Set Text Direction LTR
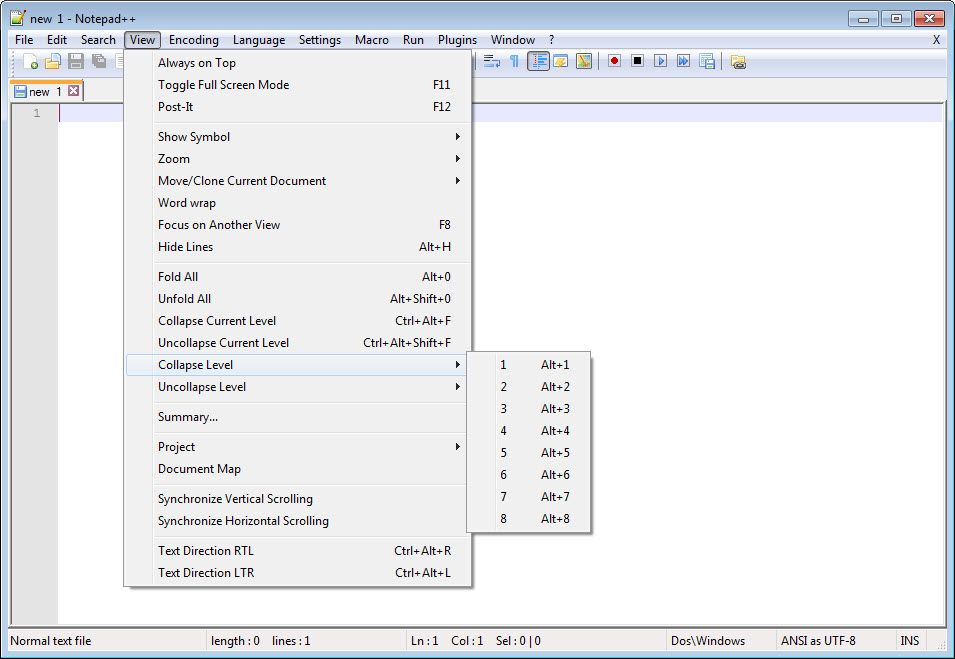Screen dimensions: 955x659 click(x=297, y=573)
